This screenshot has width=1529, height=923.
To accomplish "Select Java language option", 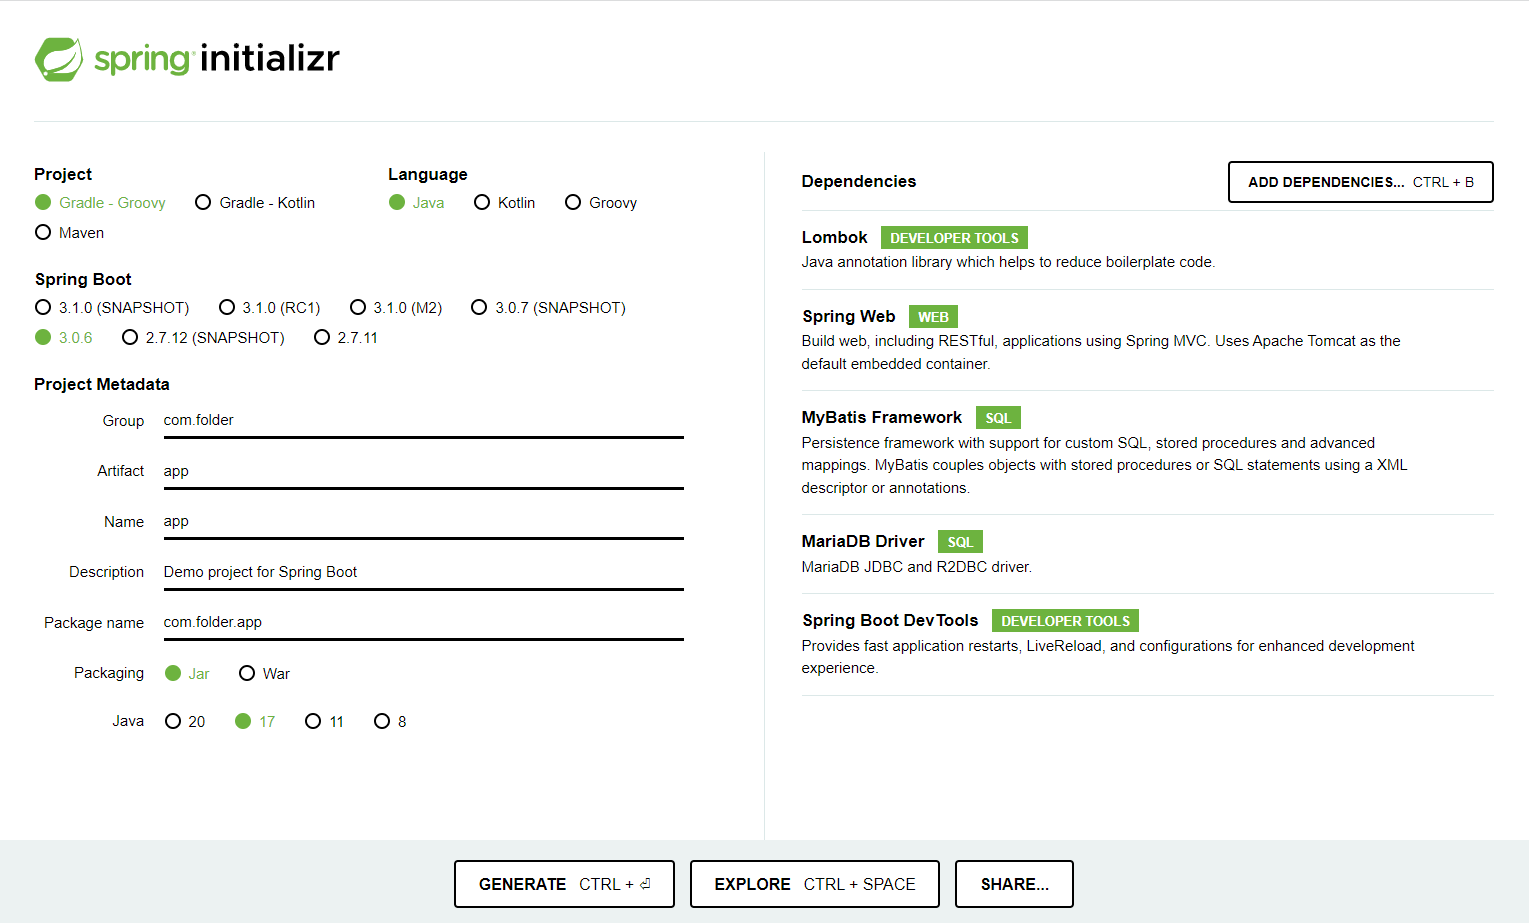I will coord(417,202).
